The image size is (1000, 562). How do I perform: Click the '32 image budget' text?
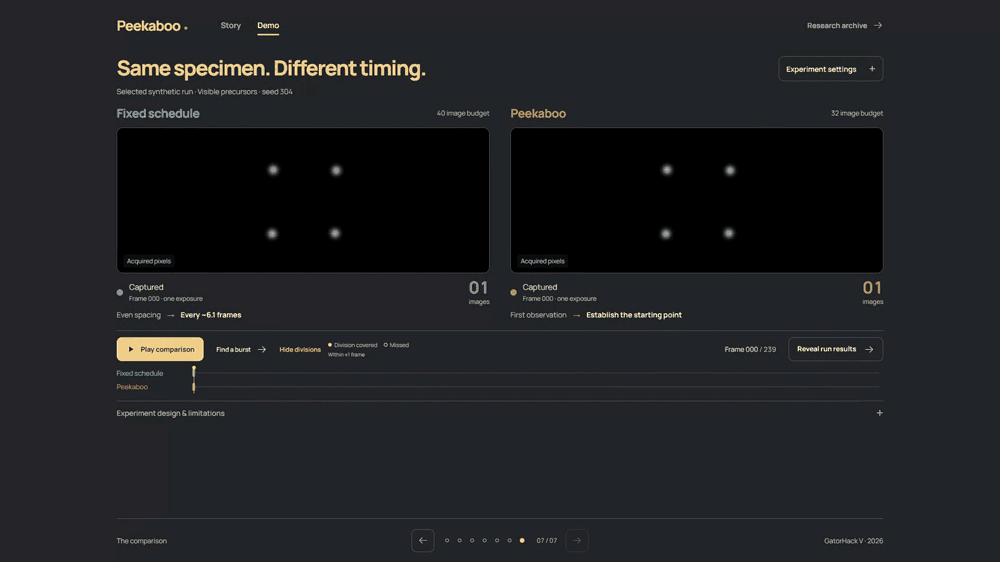coord(857,114)
